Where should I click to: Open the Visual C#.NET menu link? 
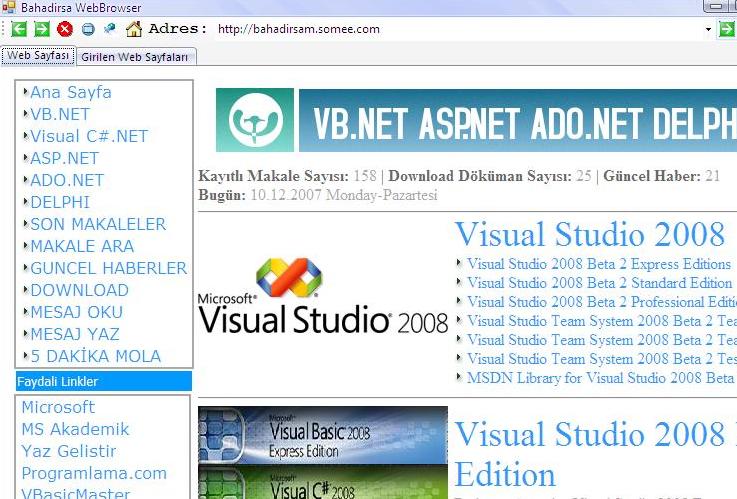click(89, 136)
